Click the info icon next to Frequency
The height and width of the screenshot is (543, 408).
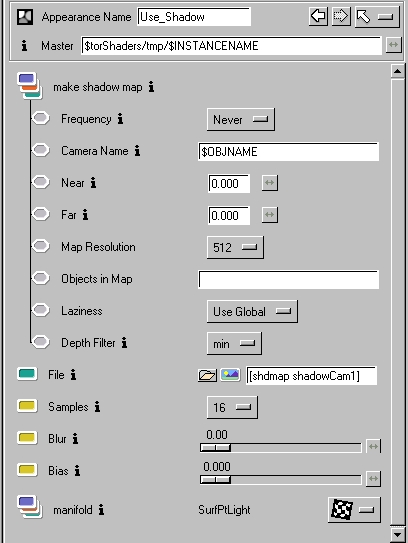(120, 119)
